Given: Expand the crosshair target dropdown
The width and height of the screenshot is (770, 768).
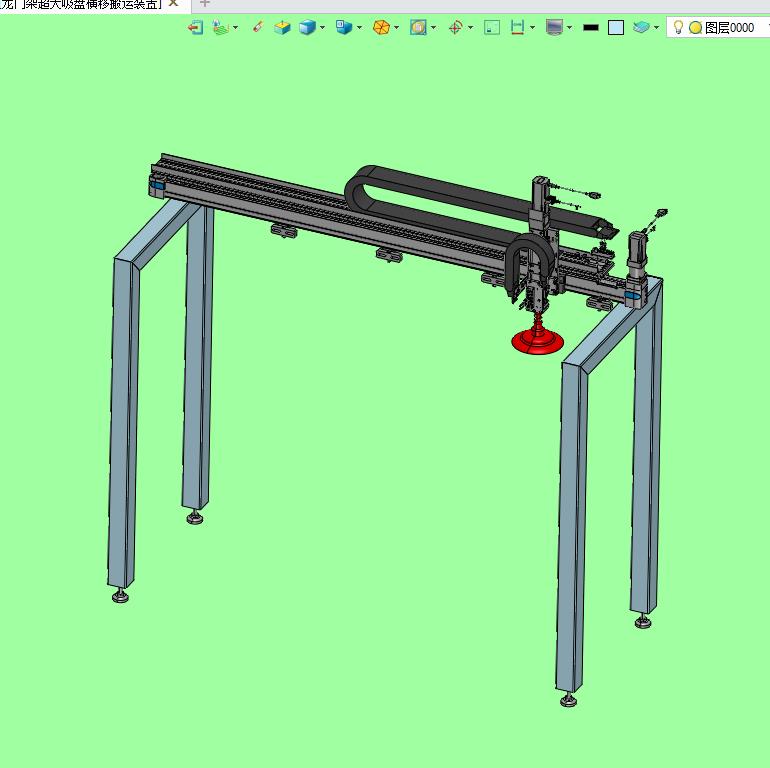Looking at the screenshot, I should pyautogui.click(x=470, y=27).
